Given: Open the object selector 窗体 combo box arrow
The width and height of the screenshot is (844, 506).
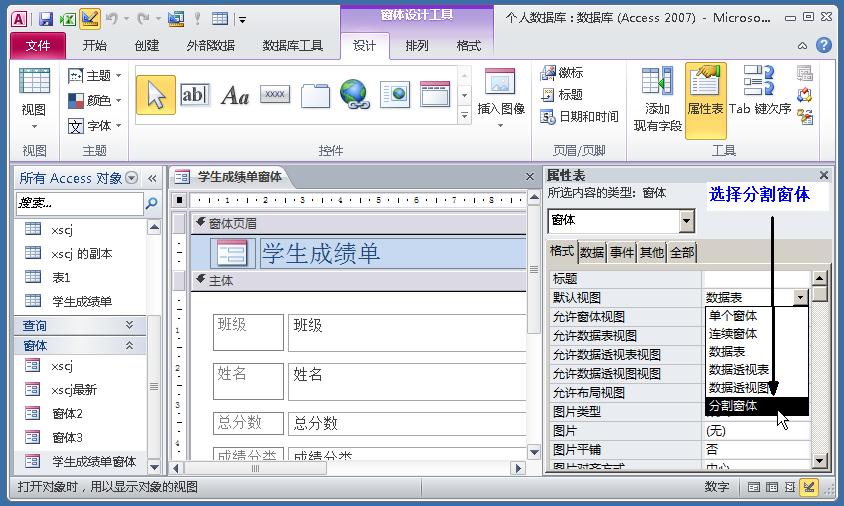Looking at the screenshot, I should pyautogui.click(x=686, y=221).
